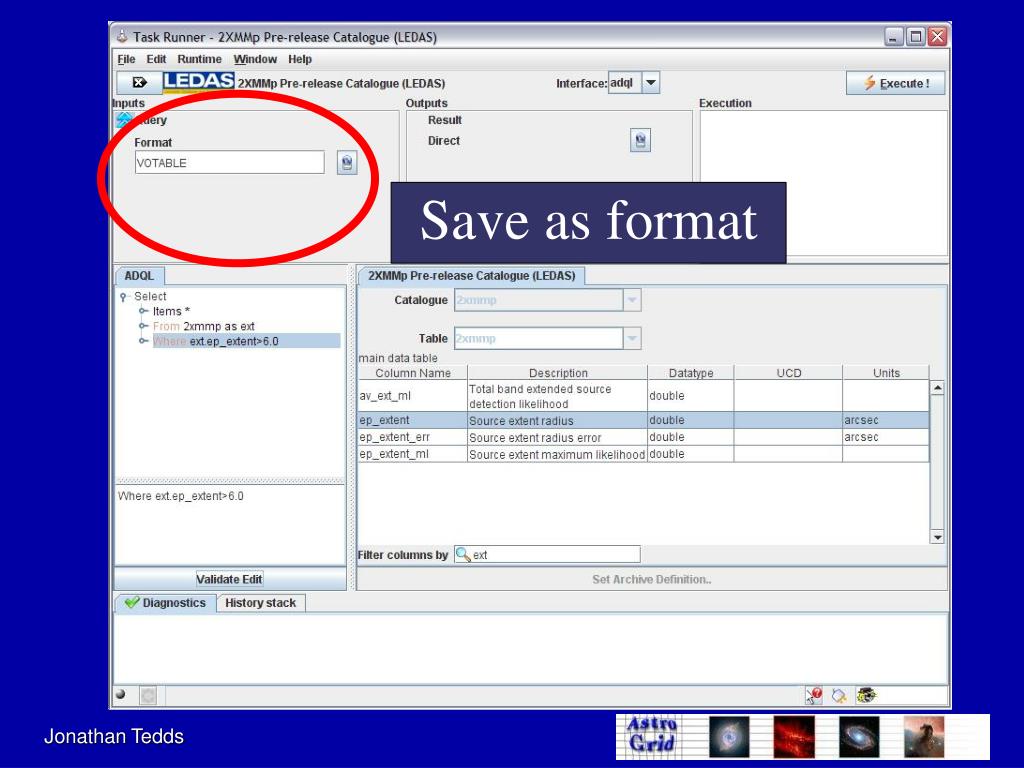Select the av_ext_ml column row
1024x768 pixels.
tap(643, 396)
